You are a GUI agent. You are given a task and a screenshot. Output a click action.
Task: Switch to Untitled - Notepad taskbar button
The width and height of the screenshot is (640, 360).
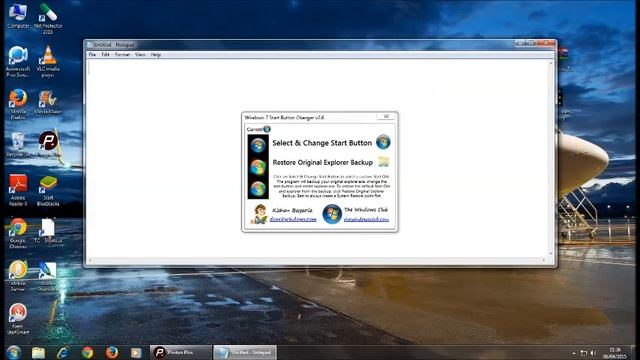click(245, 352)
